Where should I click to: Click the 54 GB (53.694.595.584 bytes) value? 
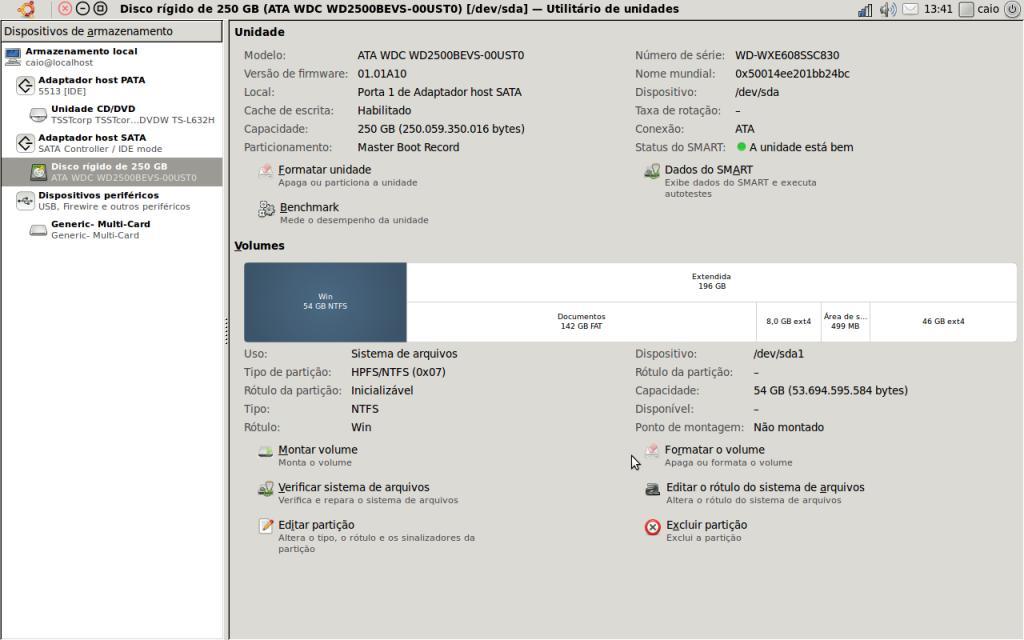pyautogui.click(x=831, y=391)
